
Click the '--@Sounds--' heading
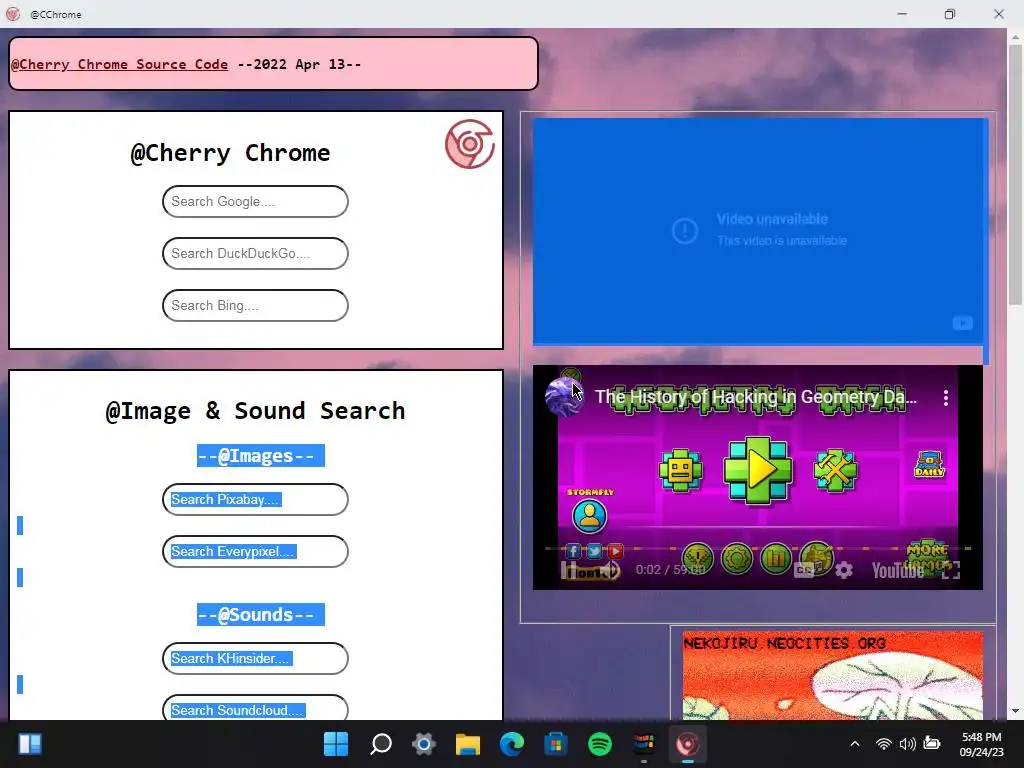[261, 615]
